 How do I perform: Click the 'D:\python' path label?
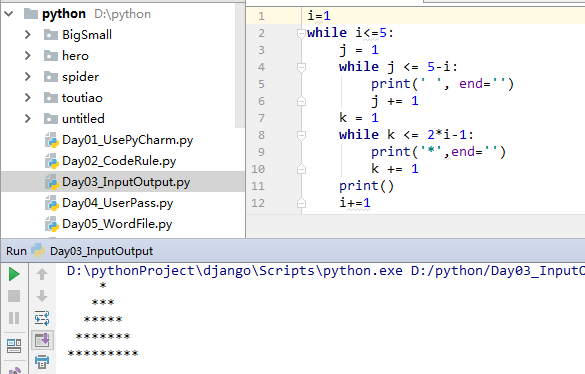coord(122,14)
